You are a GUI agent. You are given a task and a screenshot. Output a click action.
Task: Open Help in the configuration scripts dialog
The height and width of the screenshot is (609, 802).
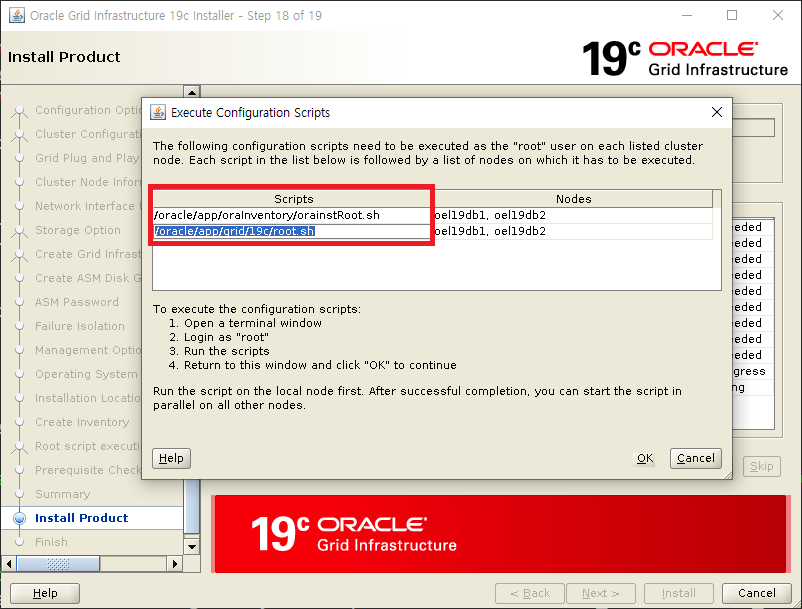tap(171, 458)
